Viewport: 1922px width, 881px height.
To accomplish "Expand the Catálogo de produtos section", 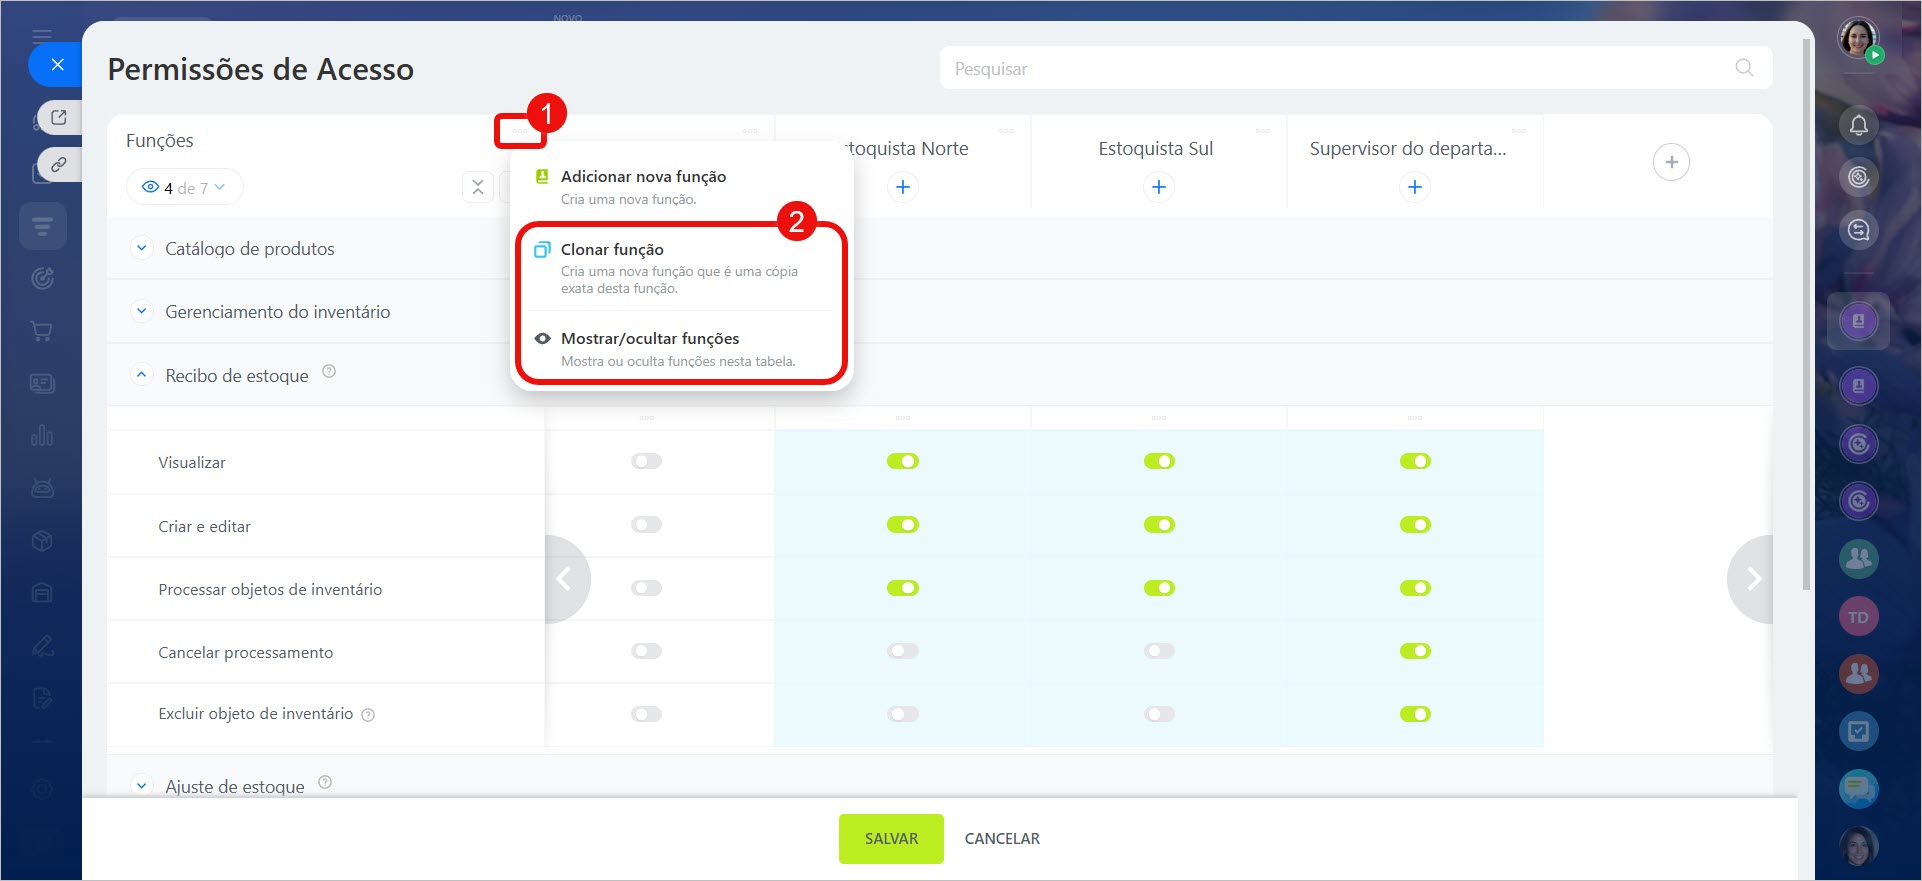I will coord(142,249).
